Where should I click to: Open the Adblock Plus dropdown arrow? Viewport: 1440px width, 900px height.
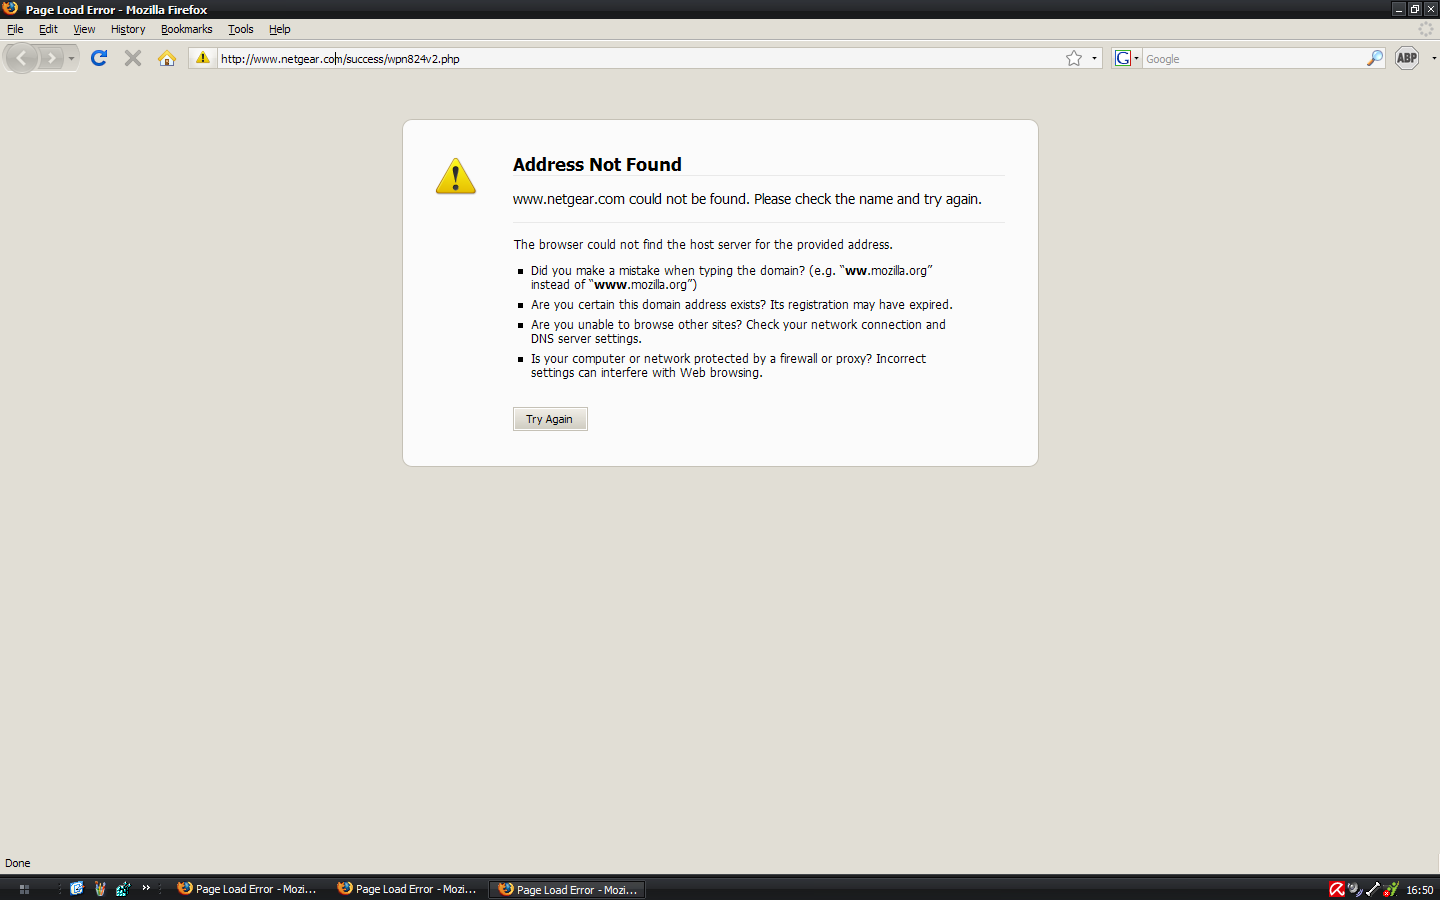pos(1434,58)
